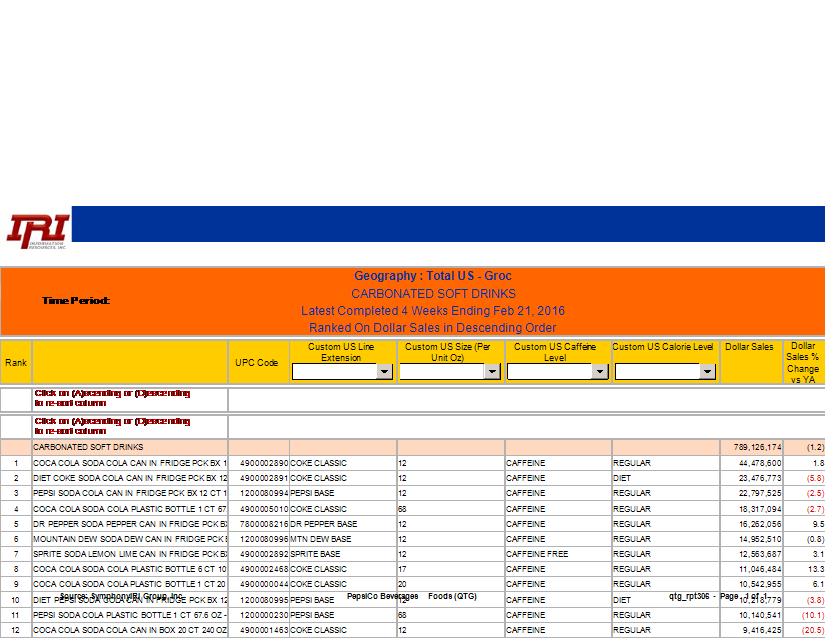825x638 pixels.
Task: Click the 'Custom US Caffeine Level' header label
Action: point(555,352)
